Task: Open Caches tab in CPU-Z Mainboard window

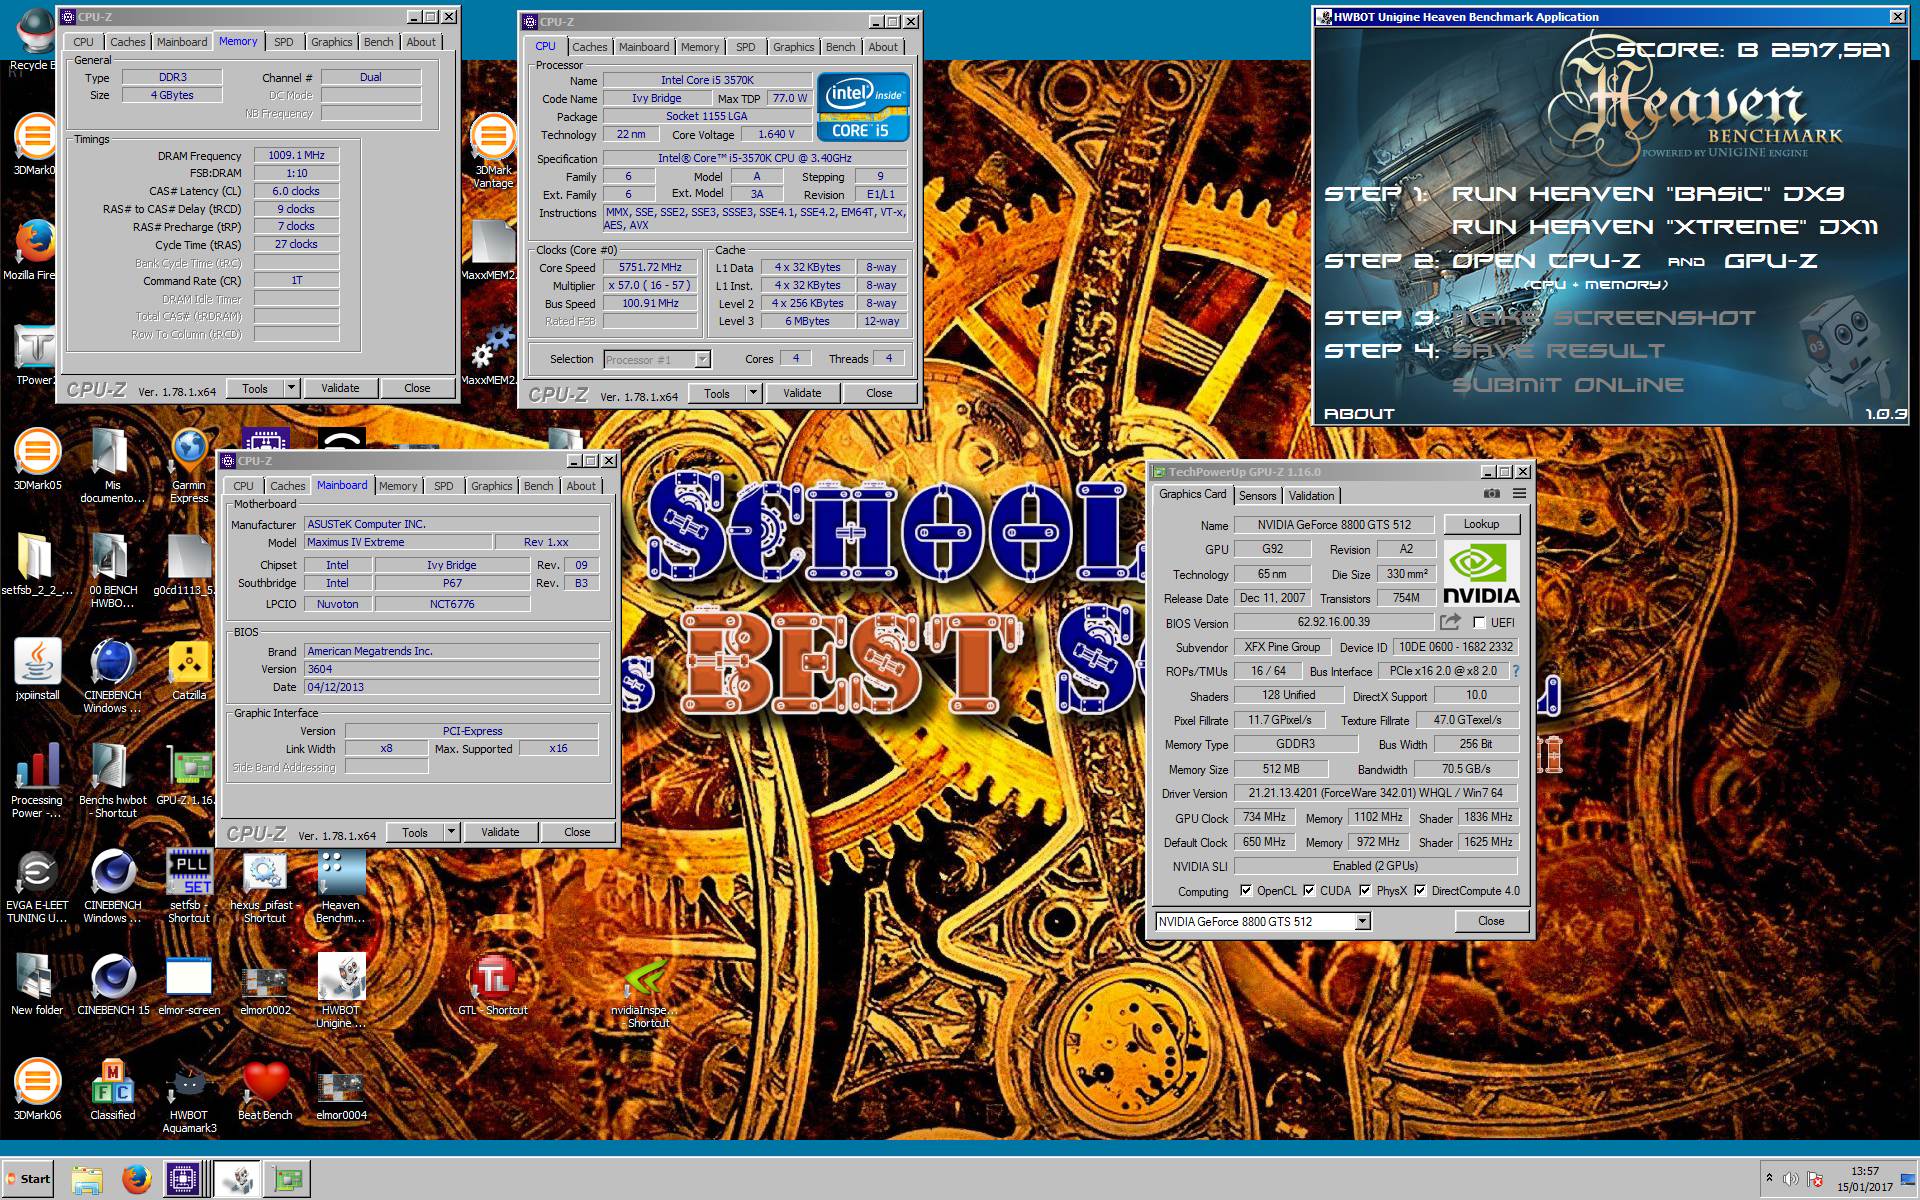Action: (287, 486)
